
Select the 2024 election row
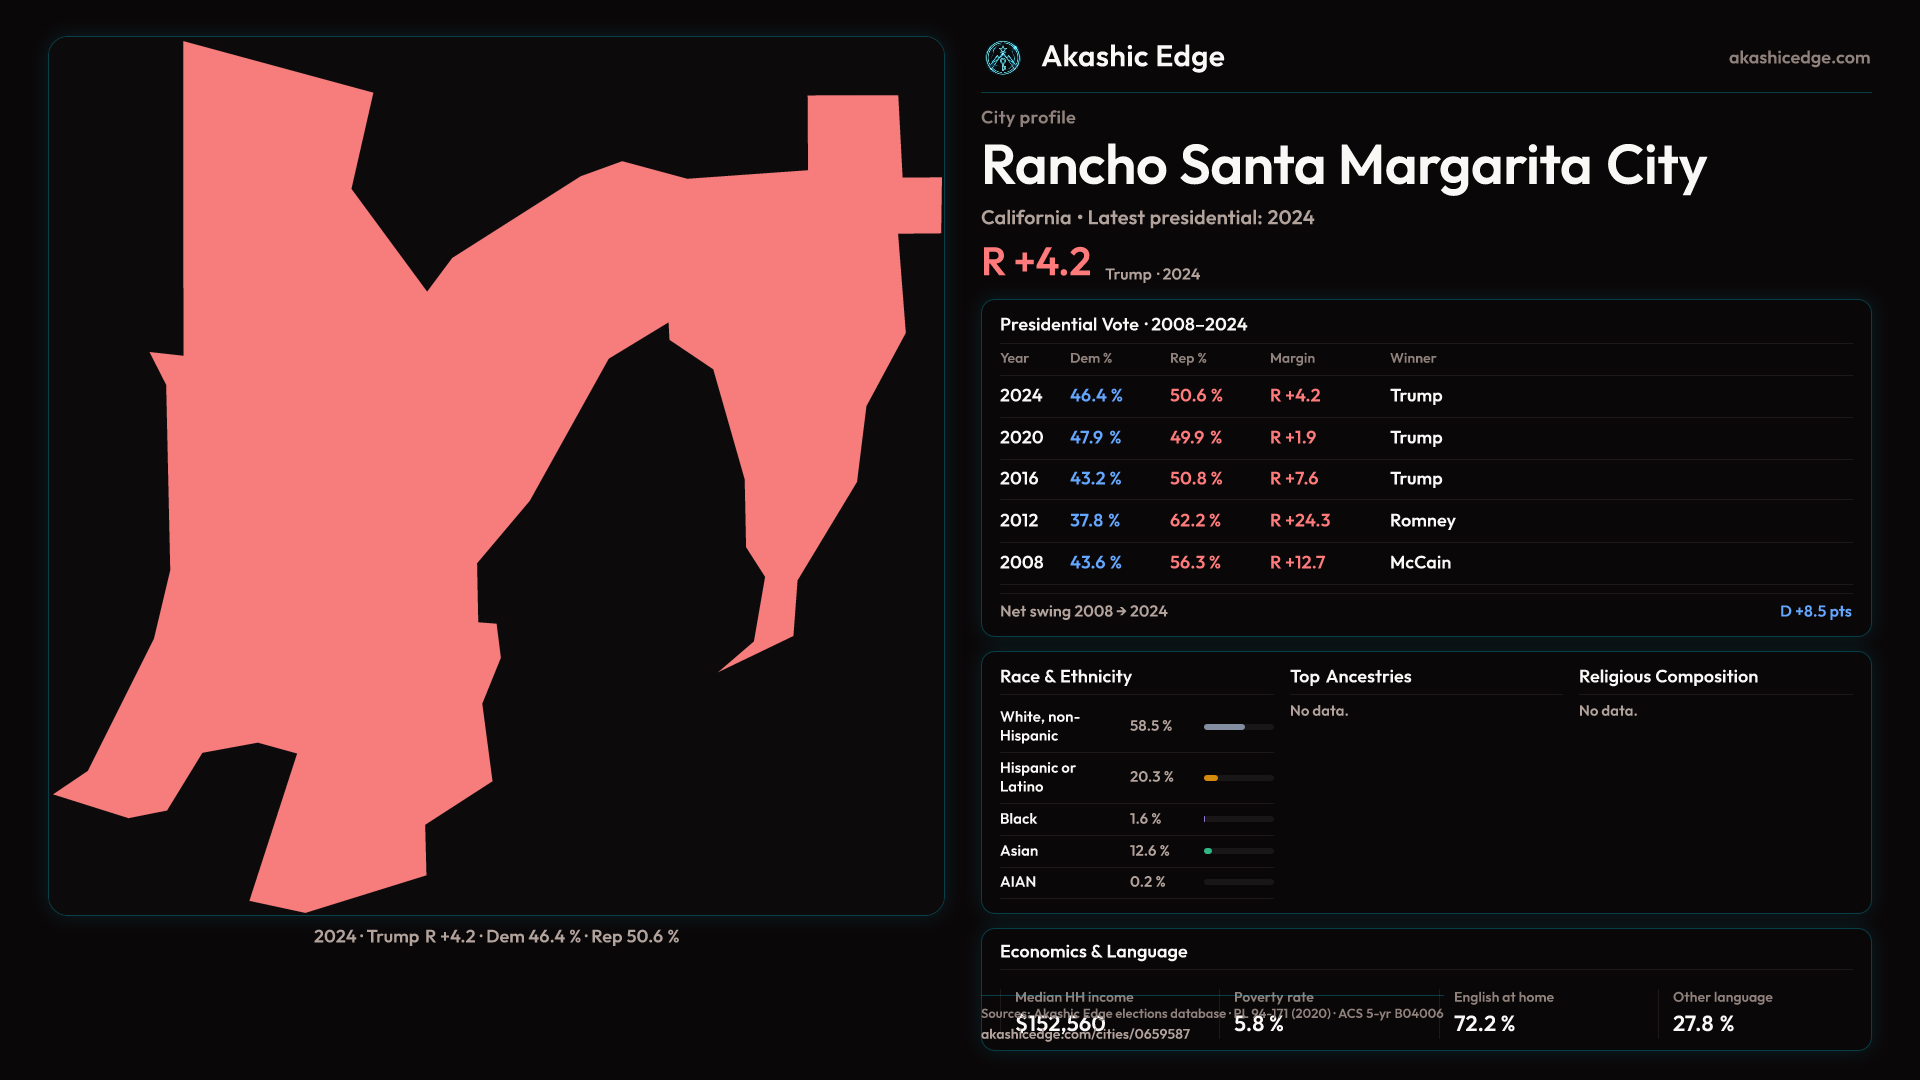click(1021, 396)
